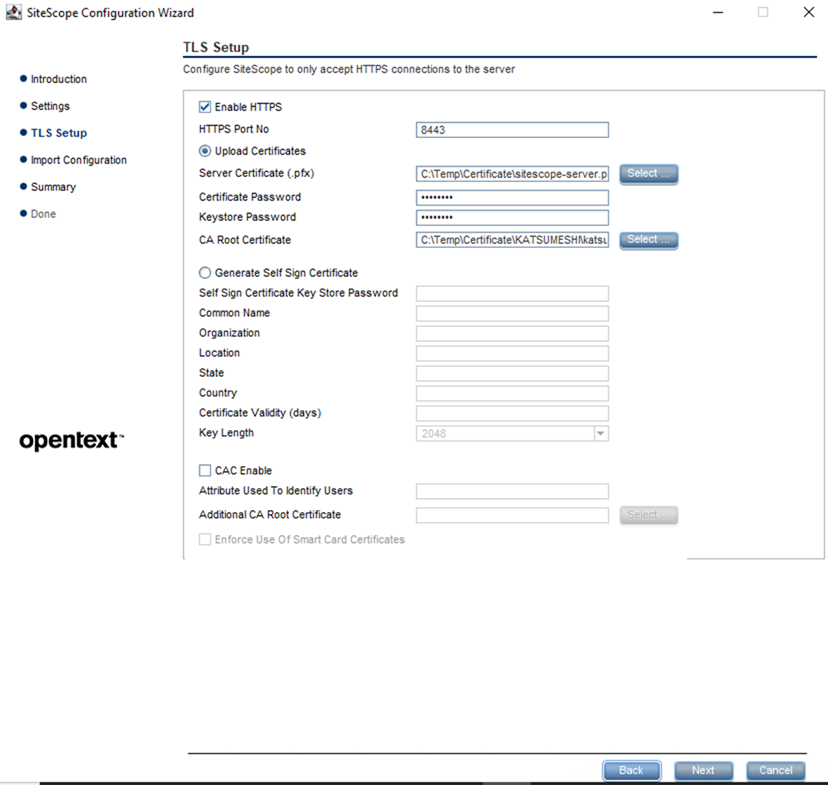Focus the HTTPS Port No field
Image resolution: width=828 pixels, height=785 pixels.
(x=512, y=130)
